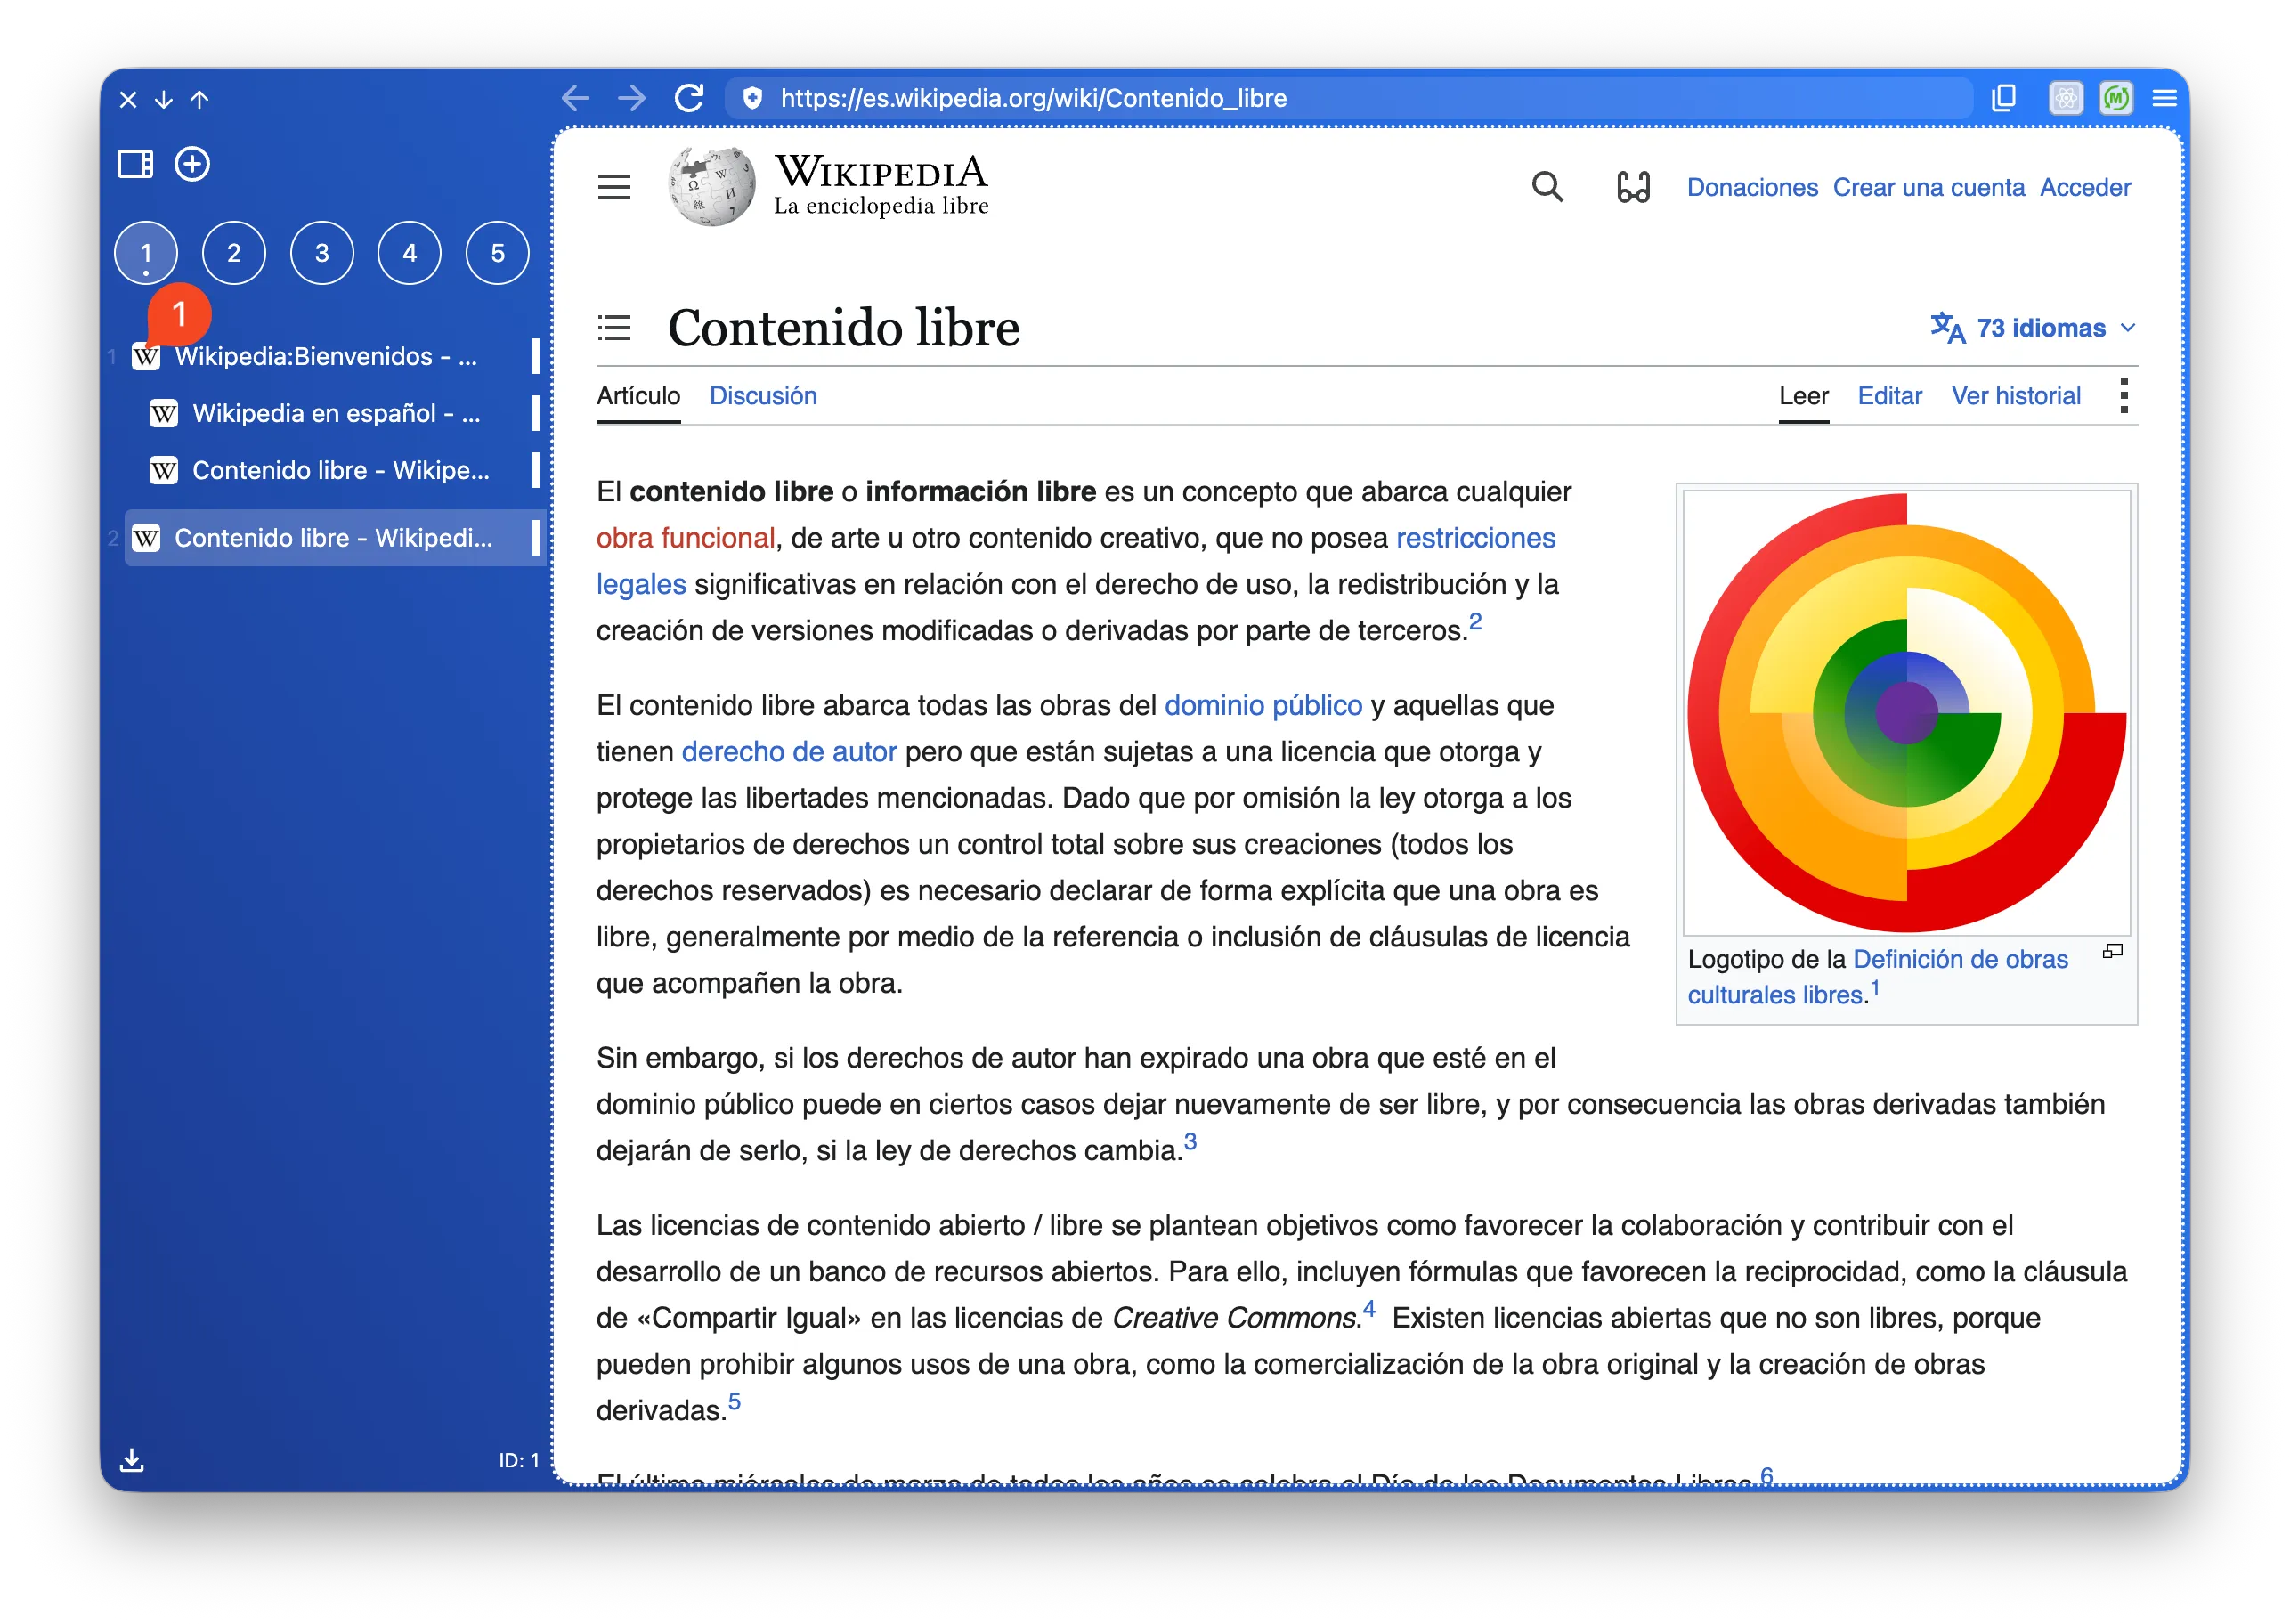Click the down arrow icon in sidebar header
Viewport: 2290px width, 1624px height.
click(x=164, y=99)
